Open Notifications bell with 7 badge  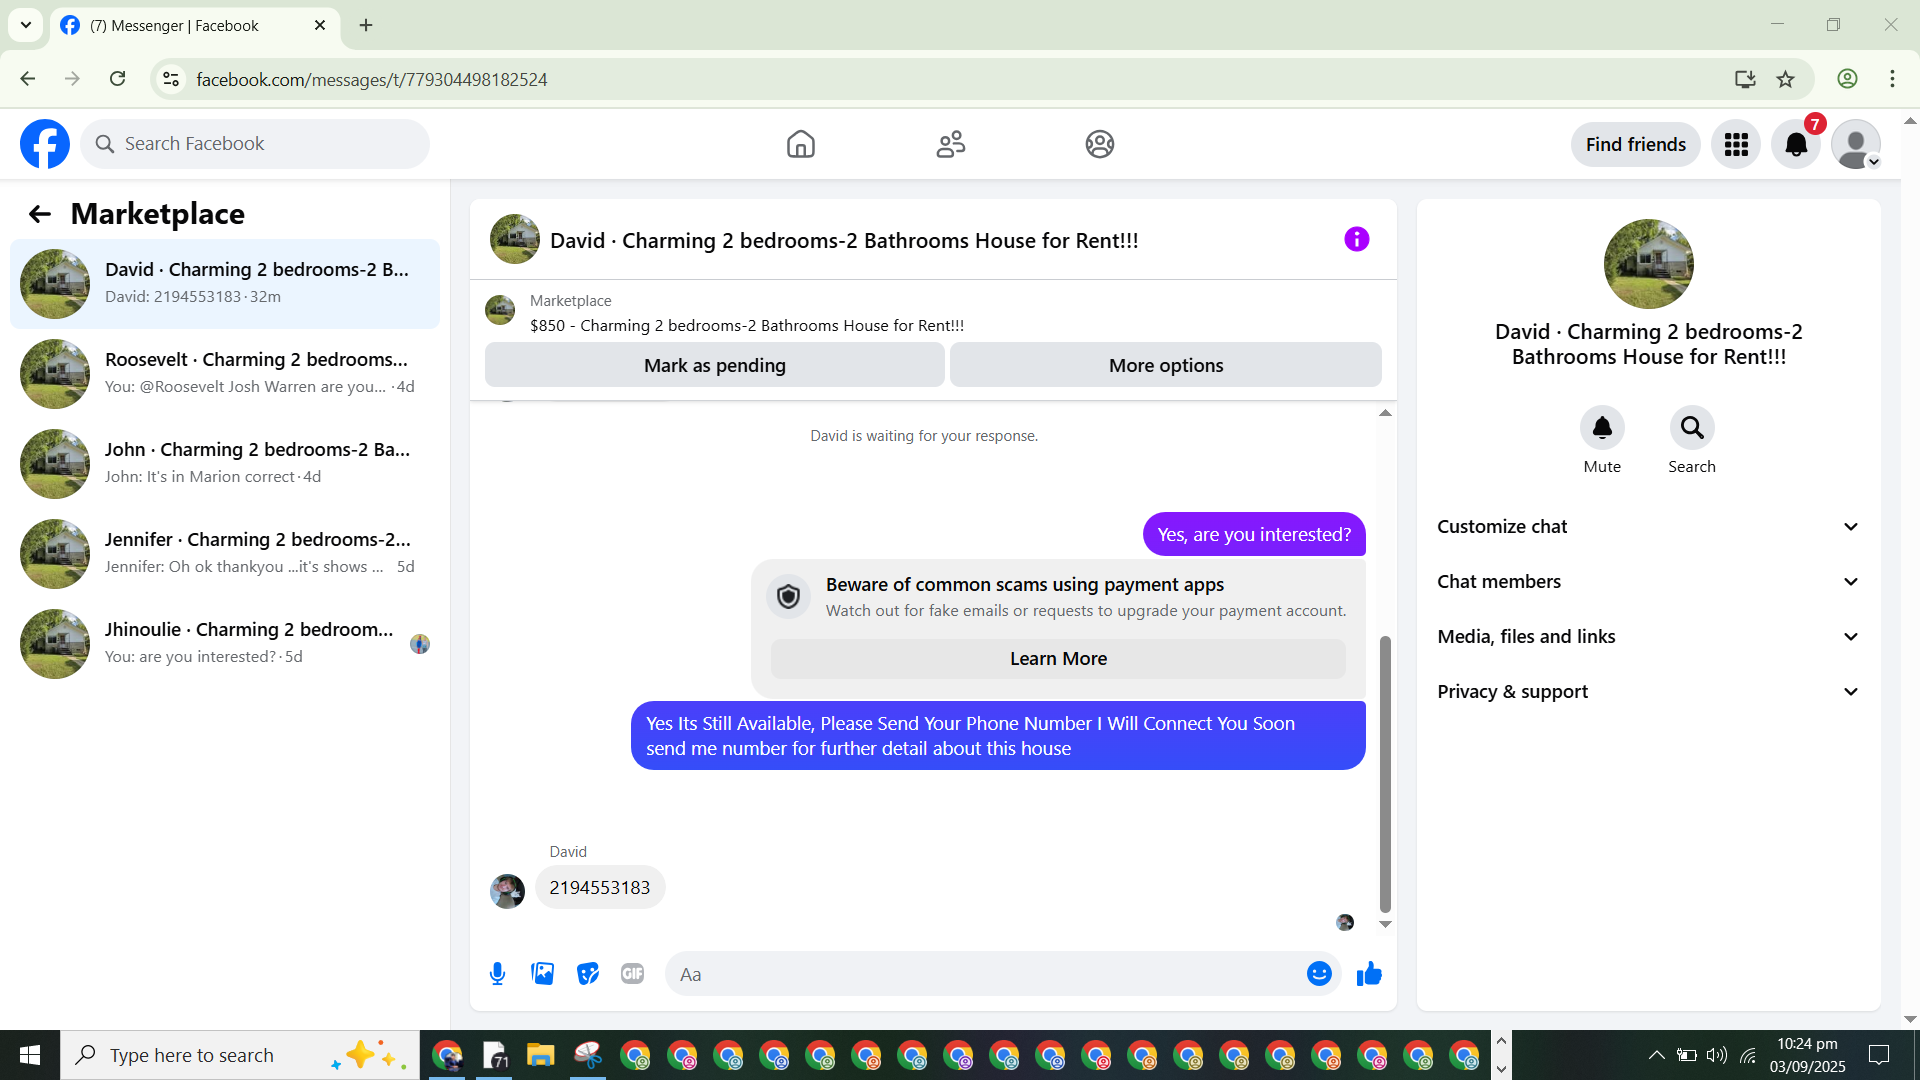1796,145
